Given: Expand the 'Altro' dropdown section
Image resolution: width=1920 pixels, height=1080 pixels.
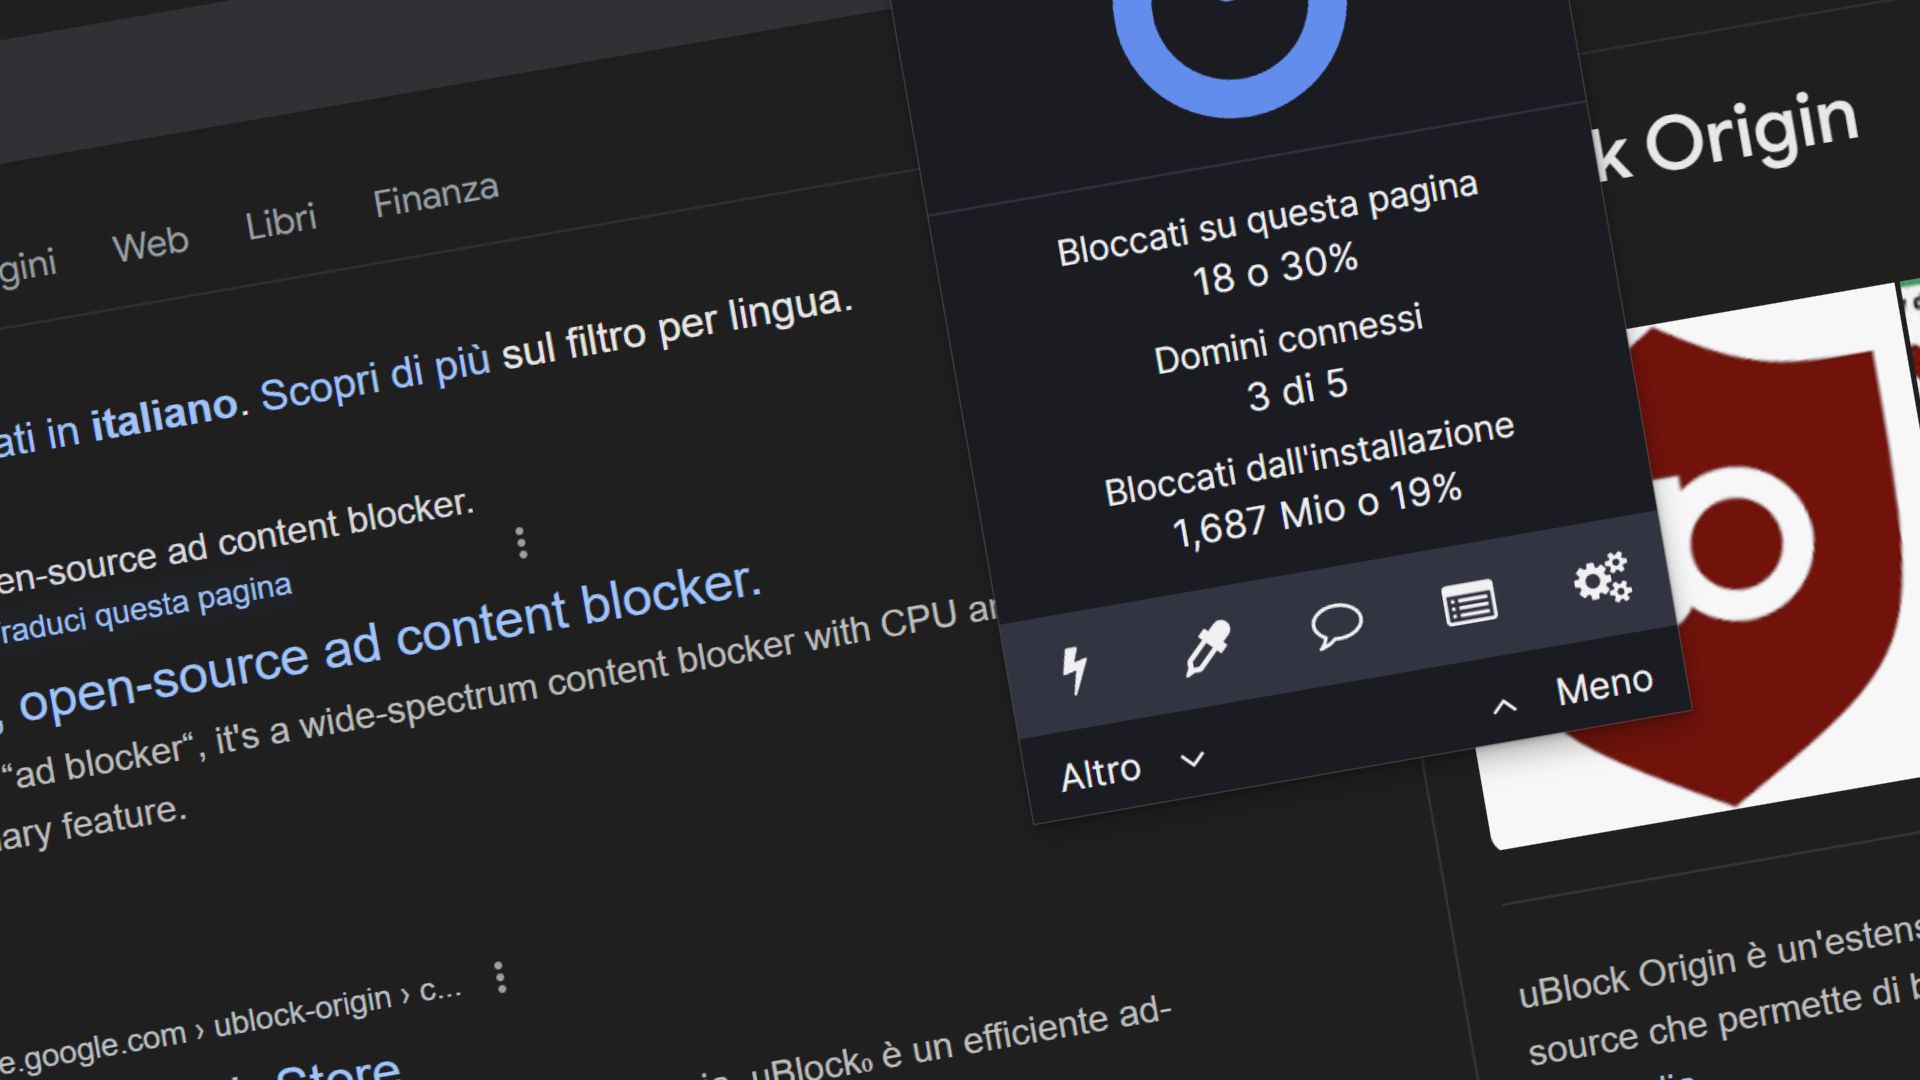Looking at the screenshot, I should point(1131,765).
